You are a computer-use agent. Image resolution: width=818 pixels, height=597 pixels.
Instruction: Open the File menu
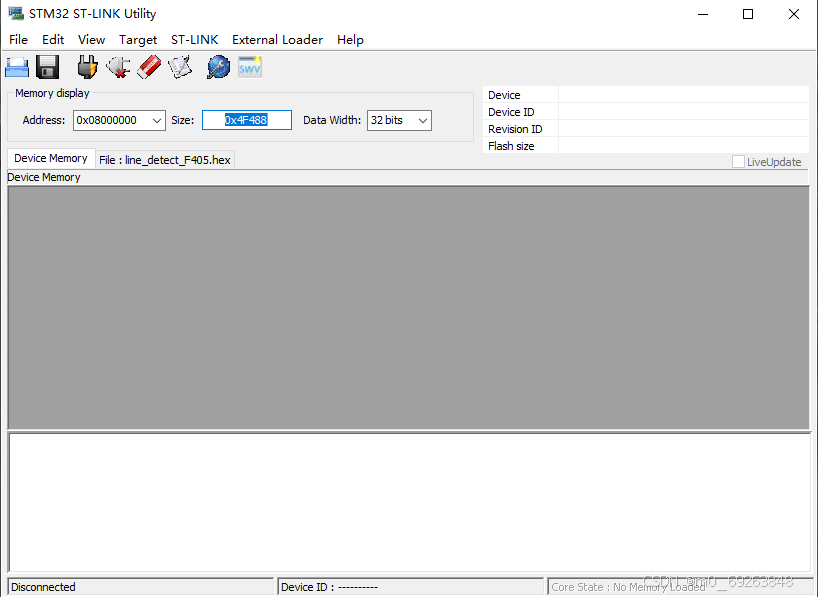click(x=18, y=40)
